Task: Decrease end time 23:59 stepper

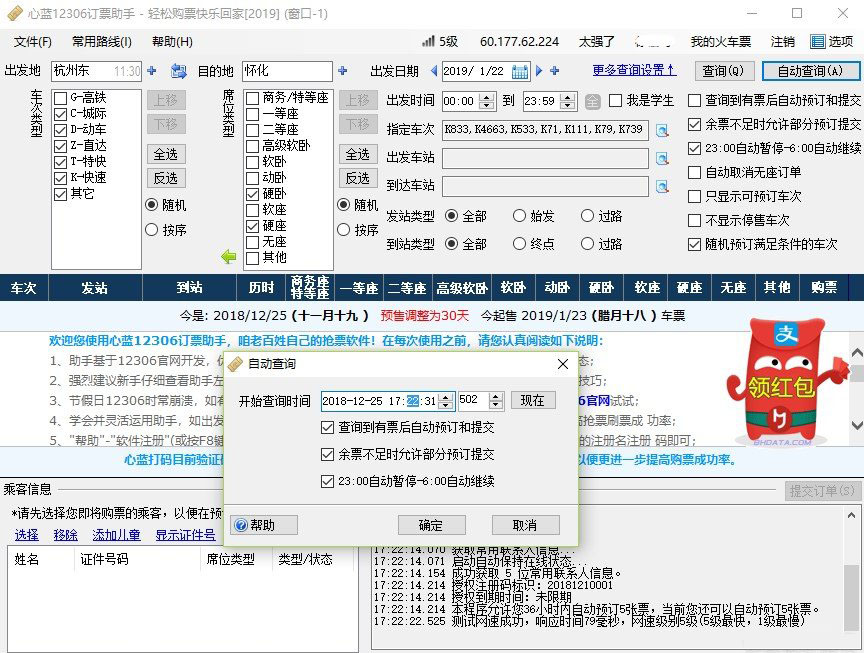Action: [568, 105]
